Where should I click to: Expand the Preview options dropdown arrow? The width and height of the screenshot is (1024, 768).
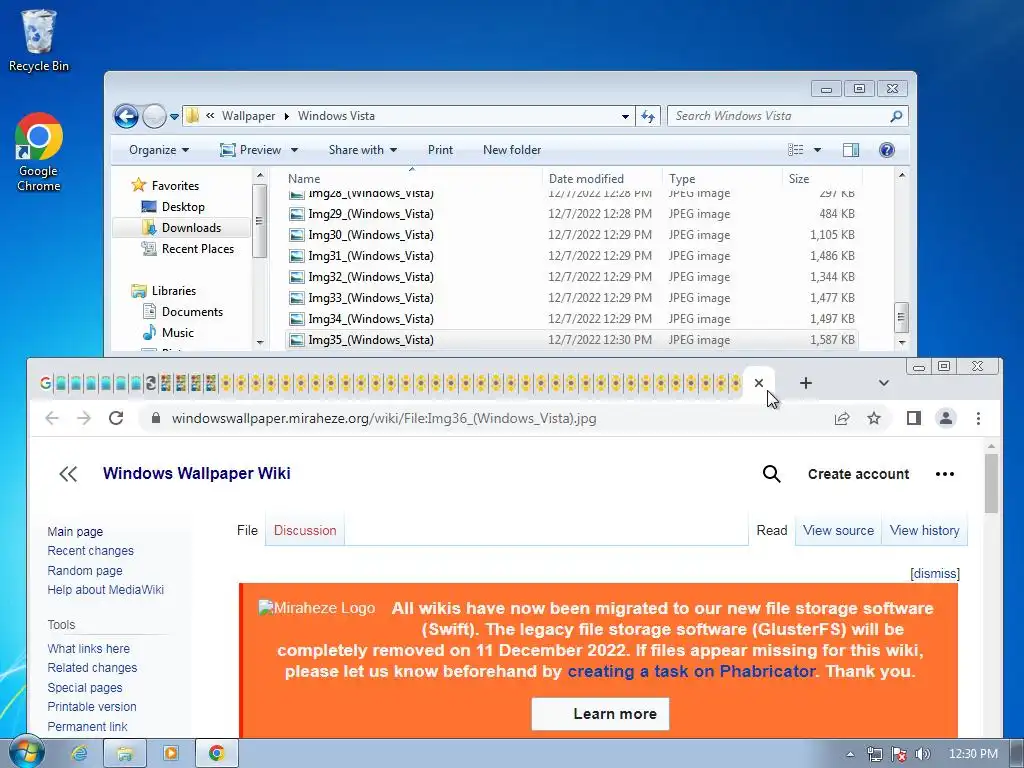tap(294, 150)
